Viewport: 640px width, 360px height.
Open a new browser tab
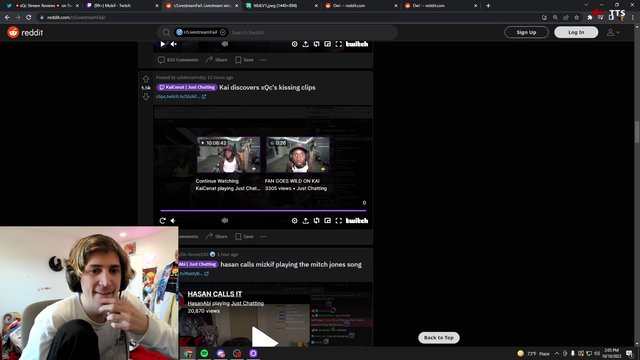click(488, 6)
